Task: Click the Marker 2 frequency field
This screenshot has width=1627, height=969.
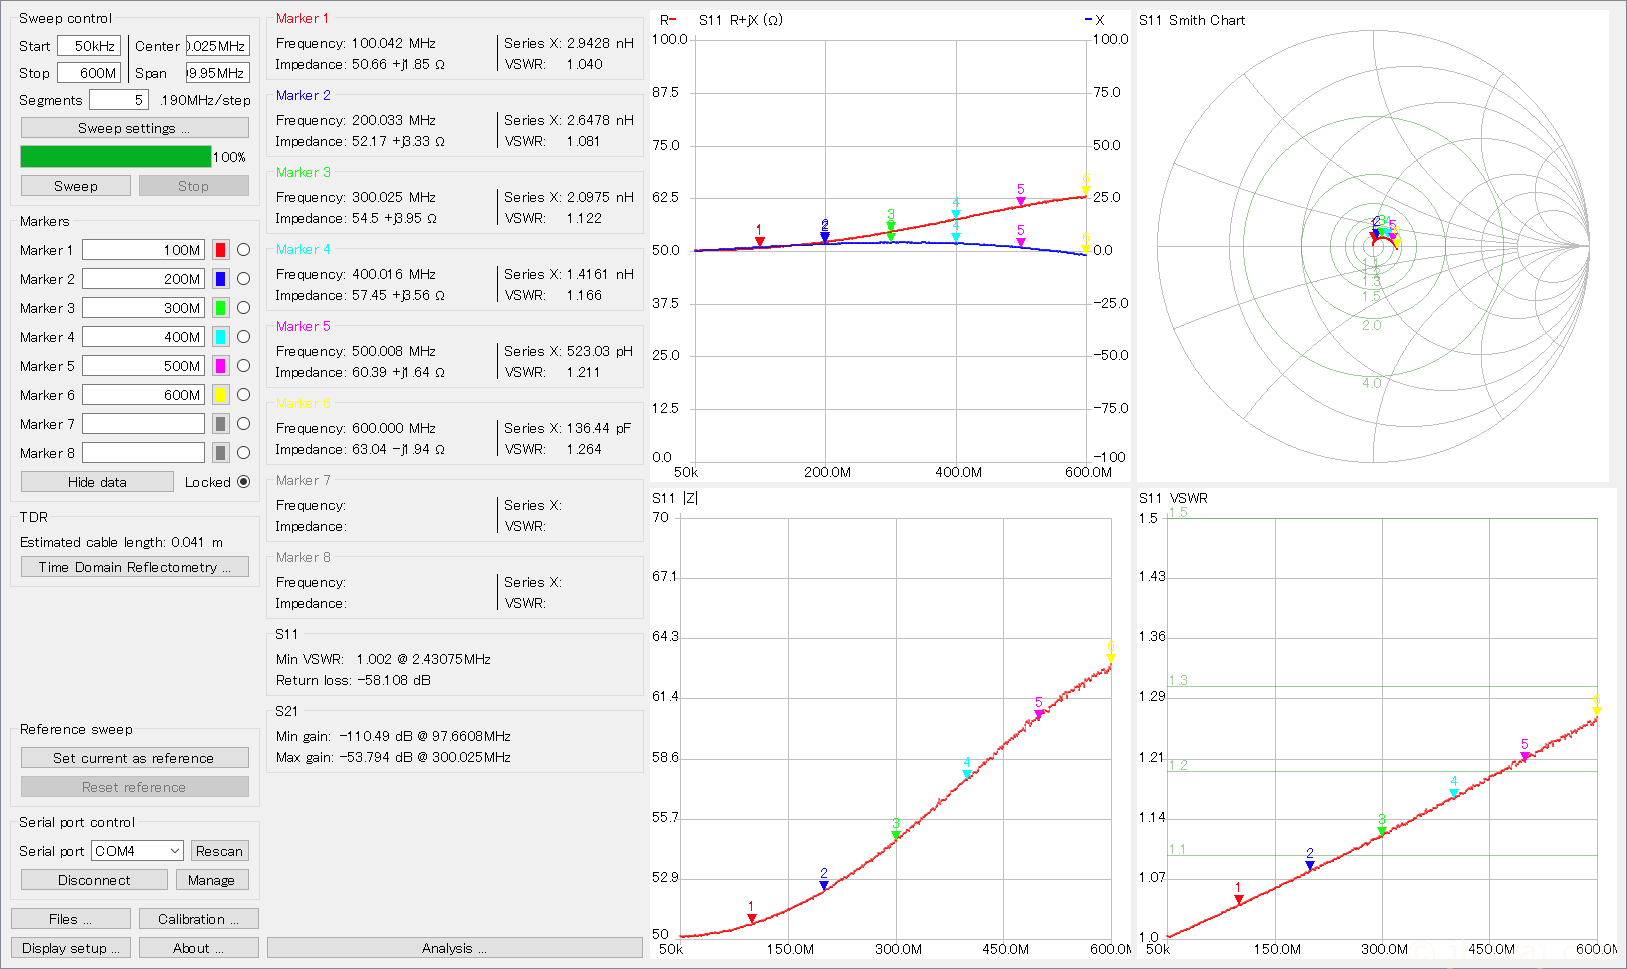Action: click(x=143, y=279)
